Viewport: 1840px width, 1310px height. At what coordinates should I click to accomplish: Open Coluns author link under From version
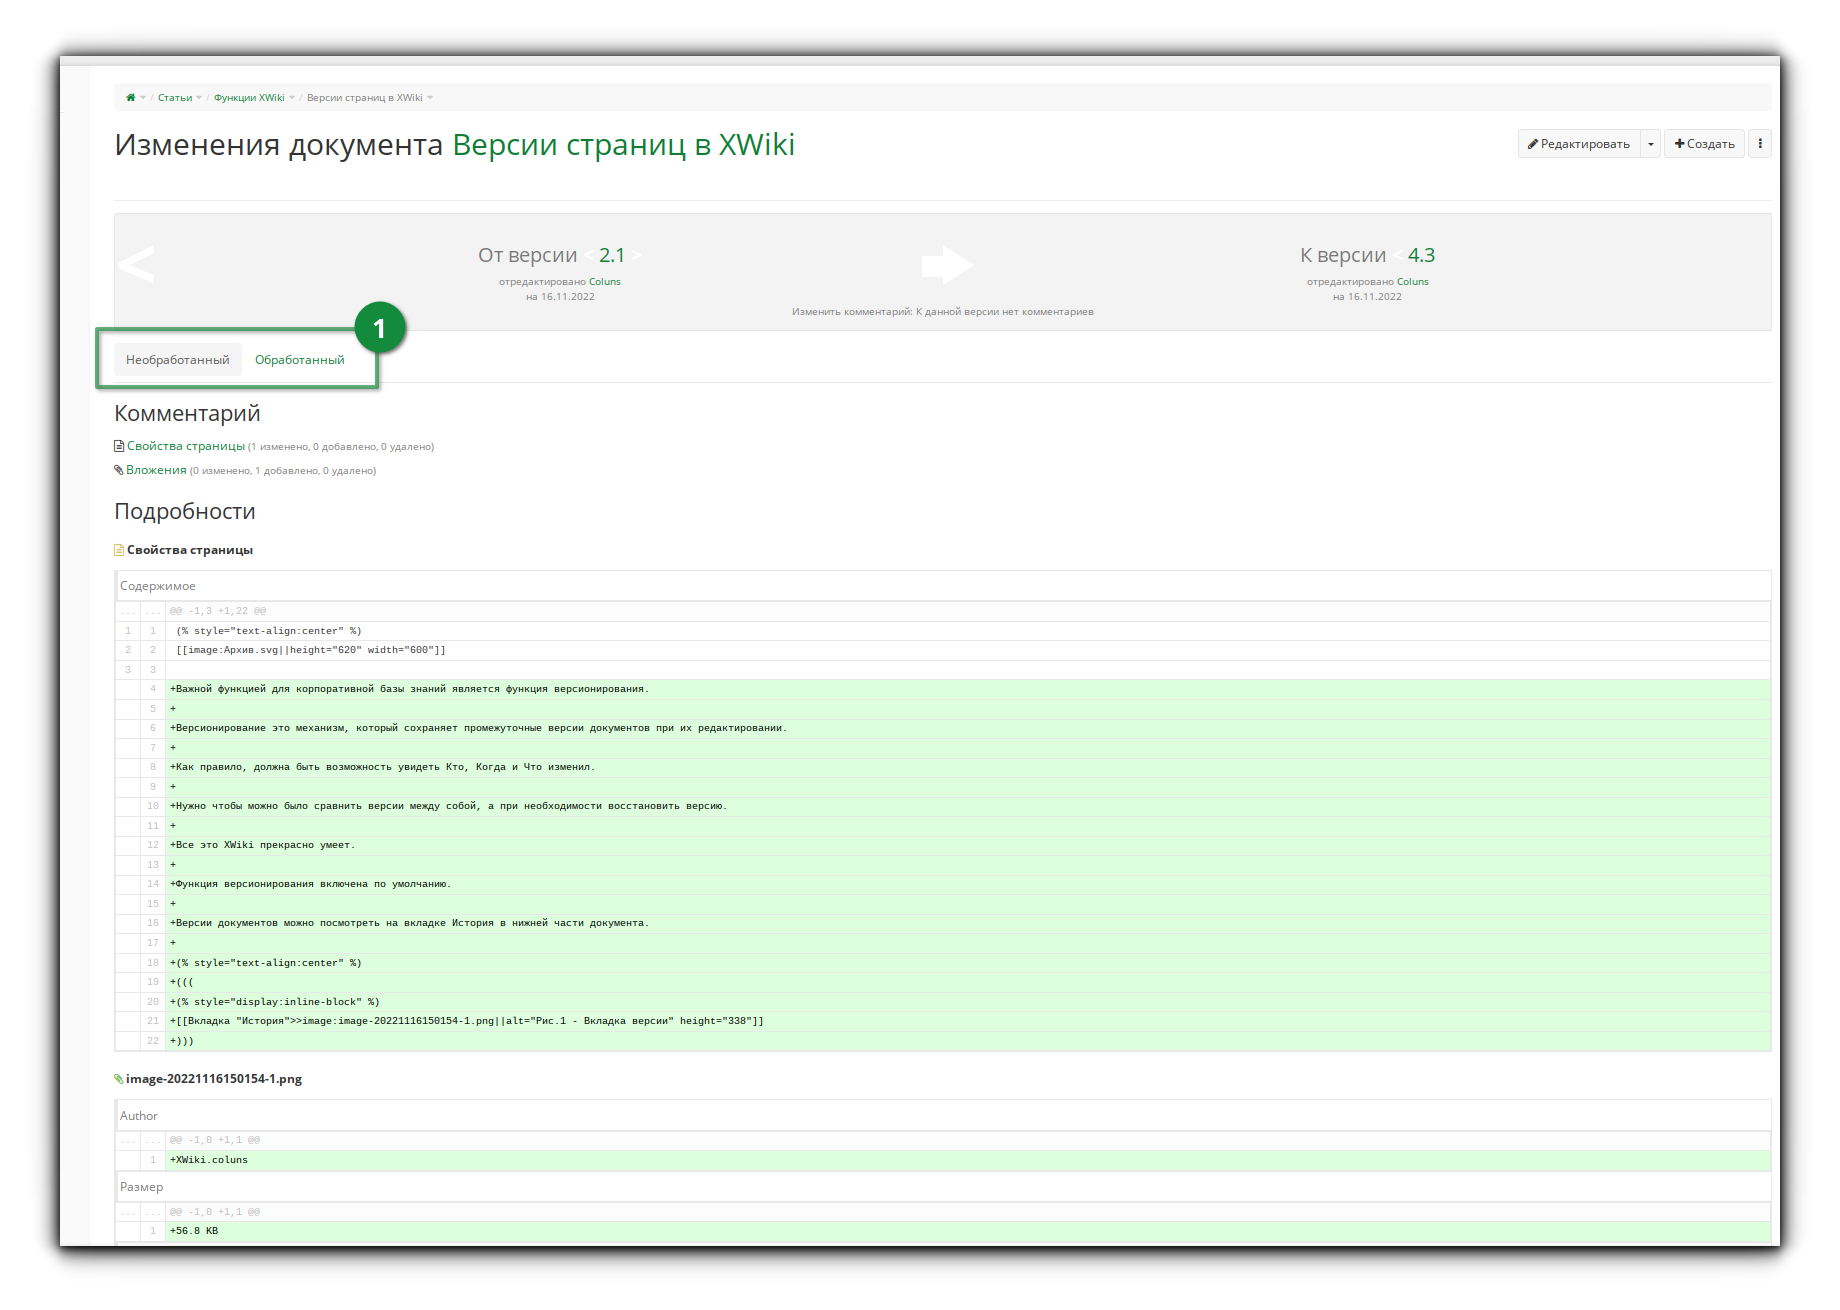point(605,282)
